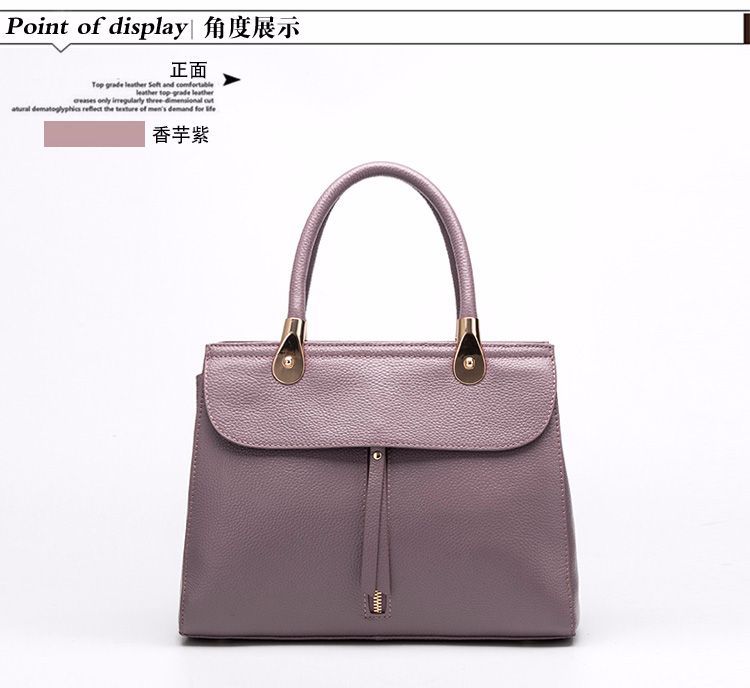Click the dark bar at header's right edge
Screen dimensions: 750x688
(746, 28)
